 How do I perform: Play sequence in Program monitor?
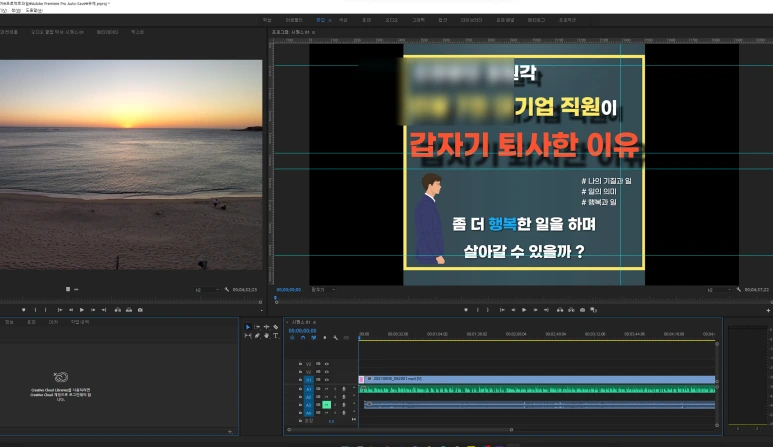pos(524,310)
